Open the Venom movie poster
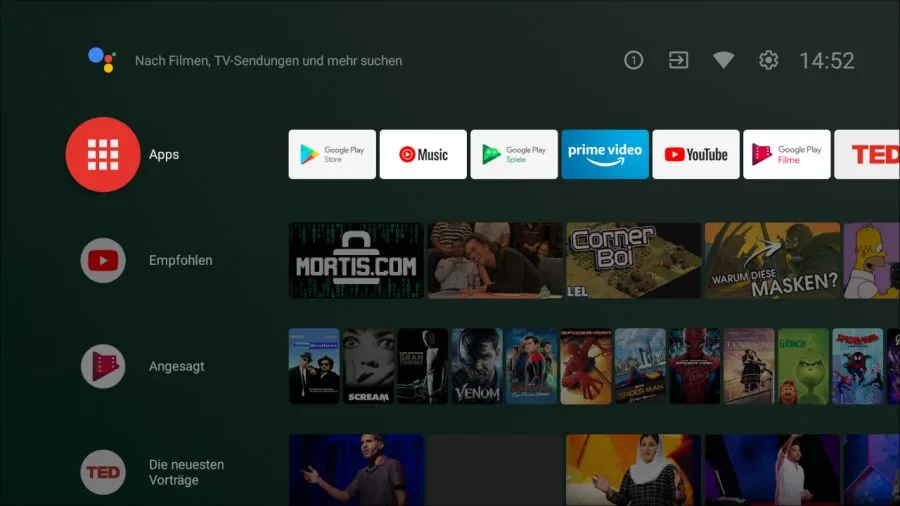 click(477, 366)
